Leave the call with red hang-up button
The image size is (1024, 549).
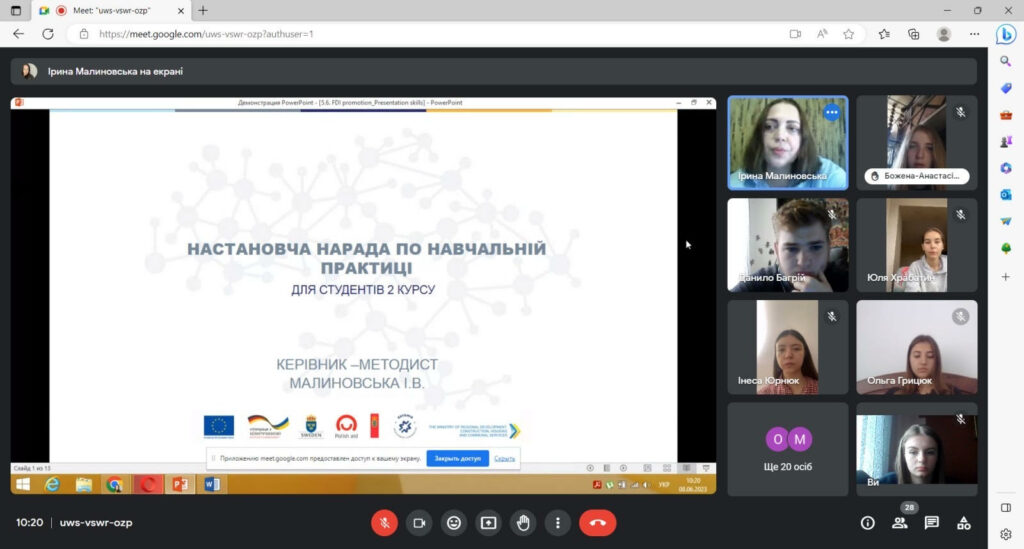[x=598, y=522]
